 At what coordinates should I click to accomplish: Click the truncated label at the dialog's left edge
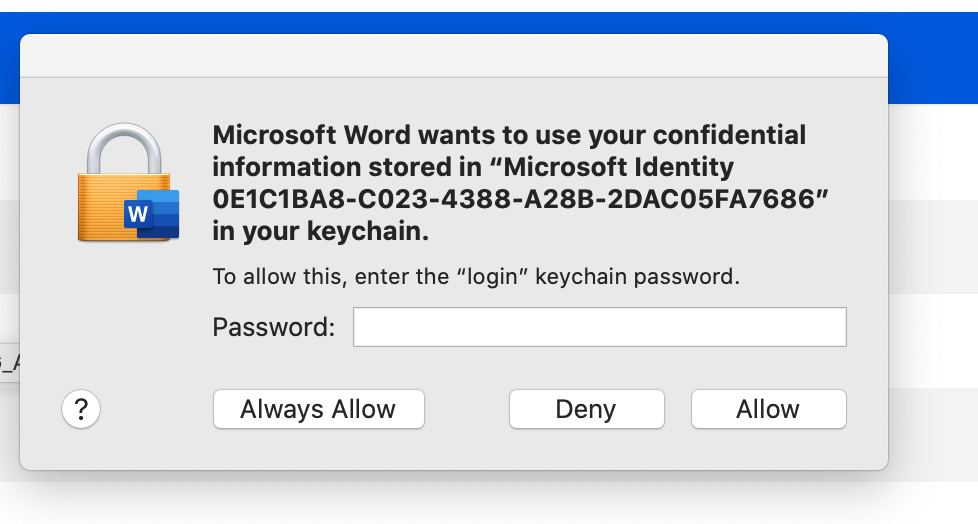tap(9, 362)
